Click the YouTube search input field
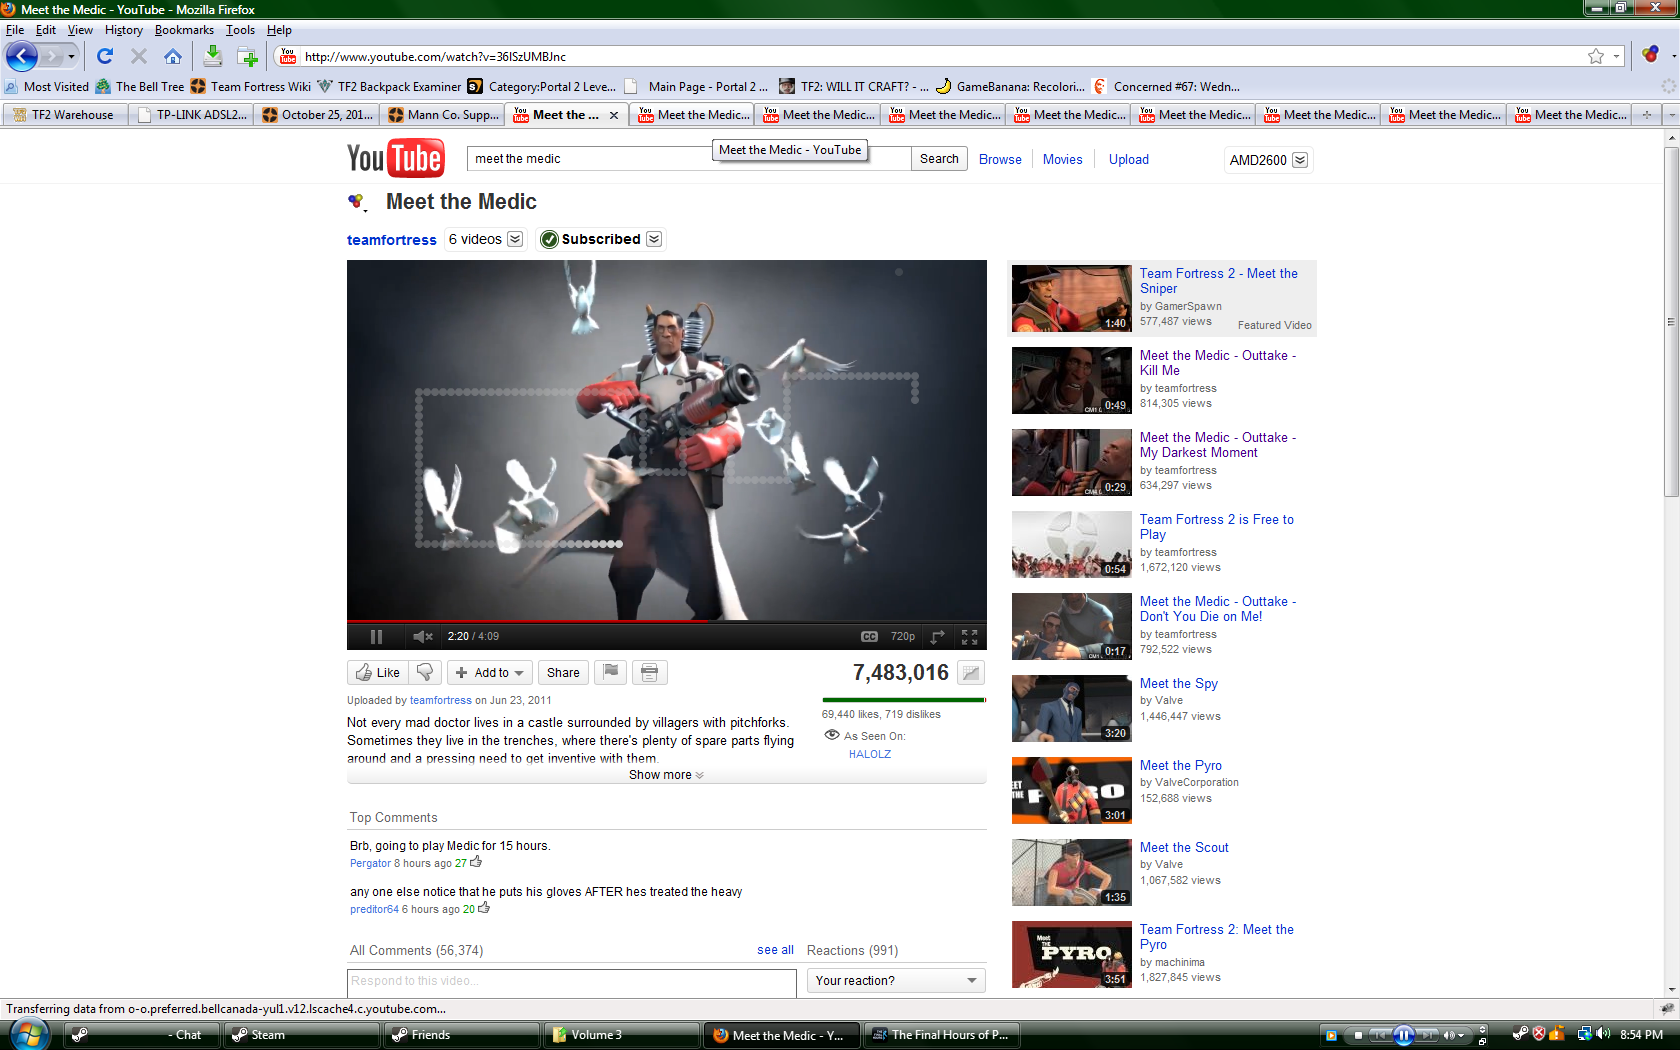Screen dimensions: 1680x1050 click(x=689, y=159)
